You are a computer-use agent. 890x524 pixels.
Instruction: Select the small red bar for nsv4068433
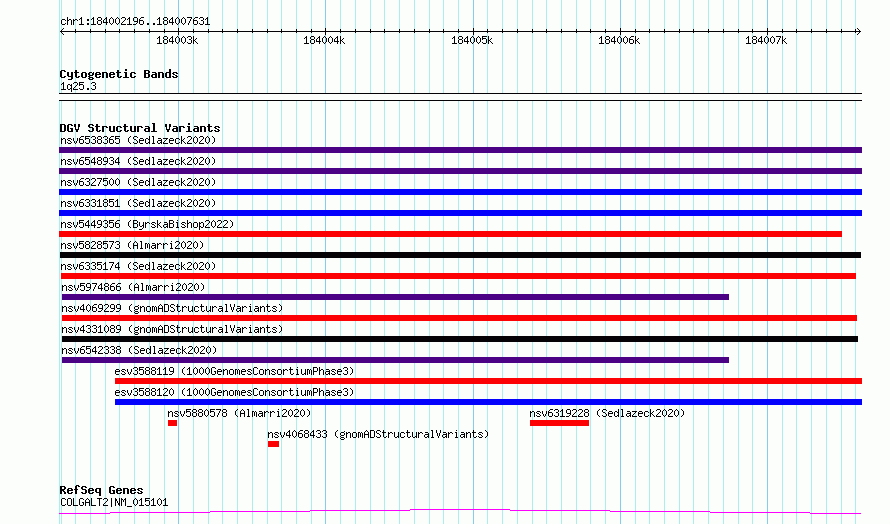(274, 444)
